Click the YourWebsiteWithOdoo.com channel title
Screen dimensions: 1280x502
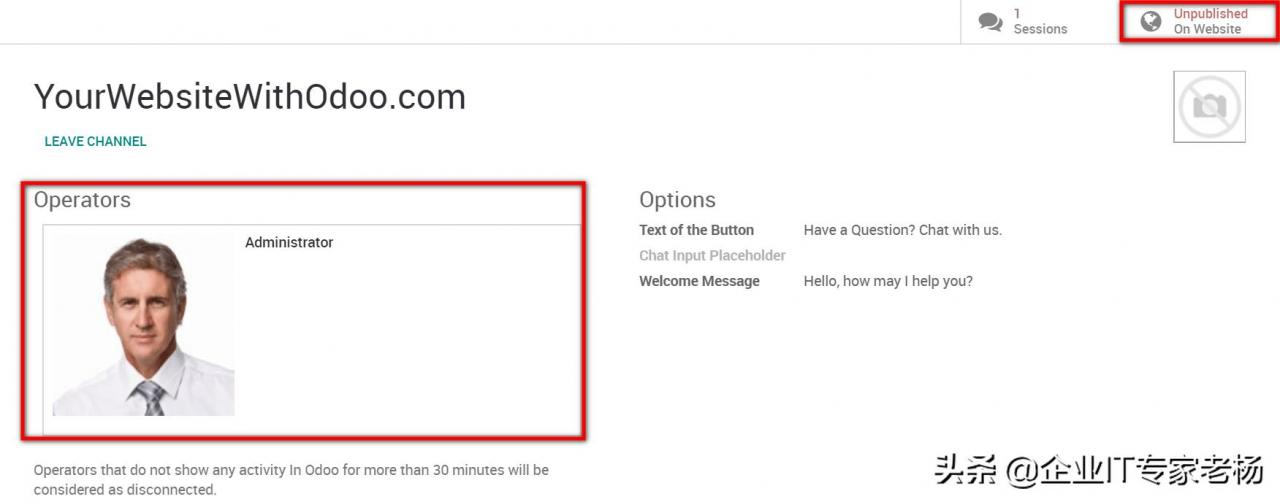250,97
